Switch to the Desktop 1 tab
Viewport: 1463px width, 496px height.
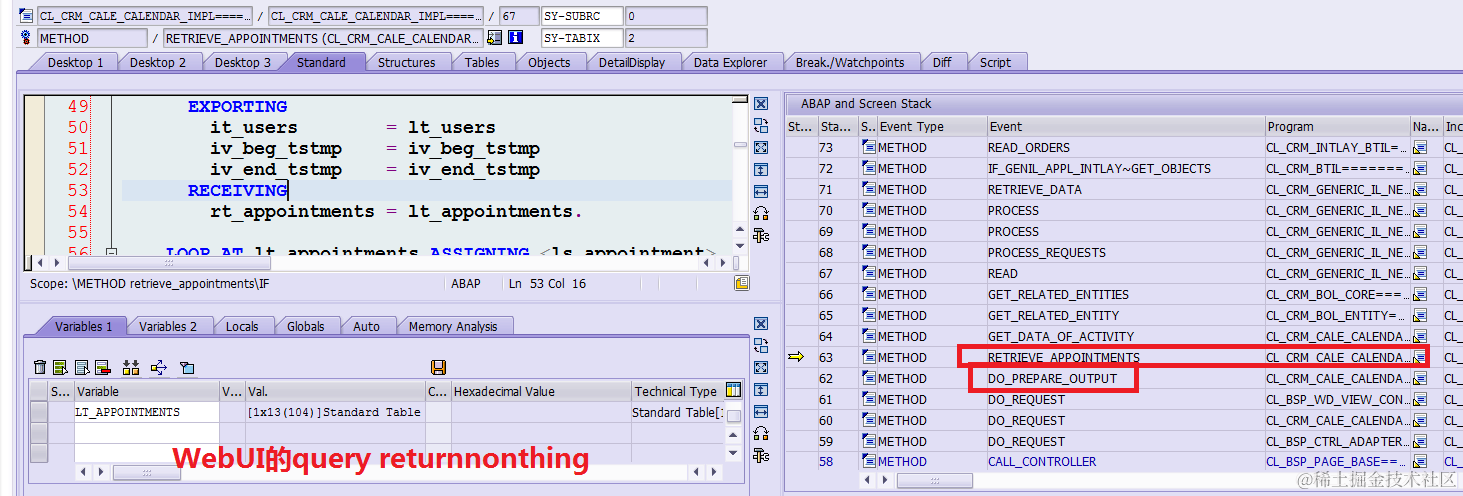(75, 62)
